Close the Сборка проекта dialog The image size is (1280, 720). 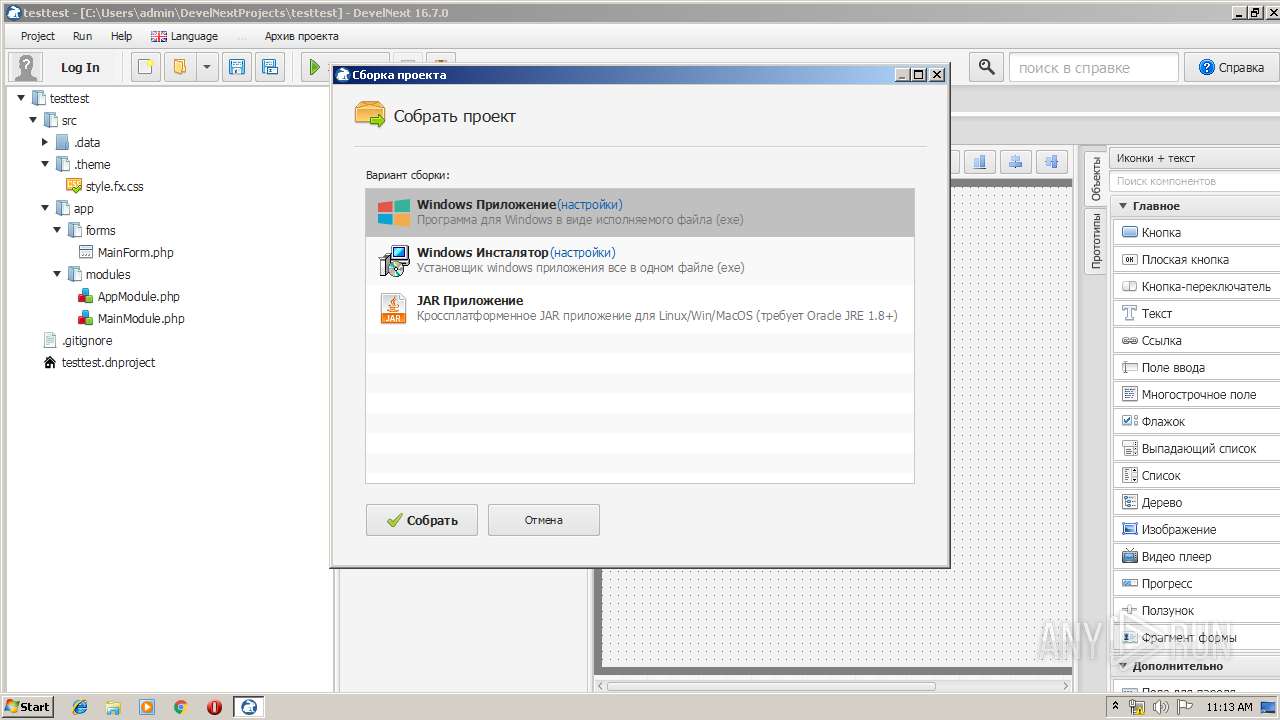click(937, 75)
